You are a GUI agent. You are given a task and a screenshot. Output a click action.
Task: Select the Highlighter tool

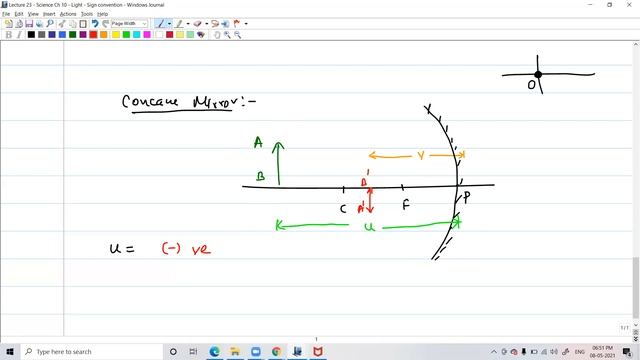point(179,24)
